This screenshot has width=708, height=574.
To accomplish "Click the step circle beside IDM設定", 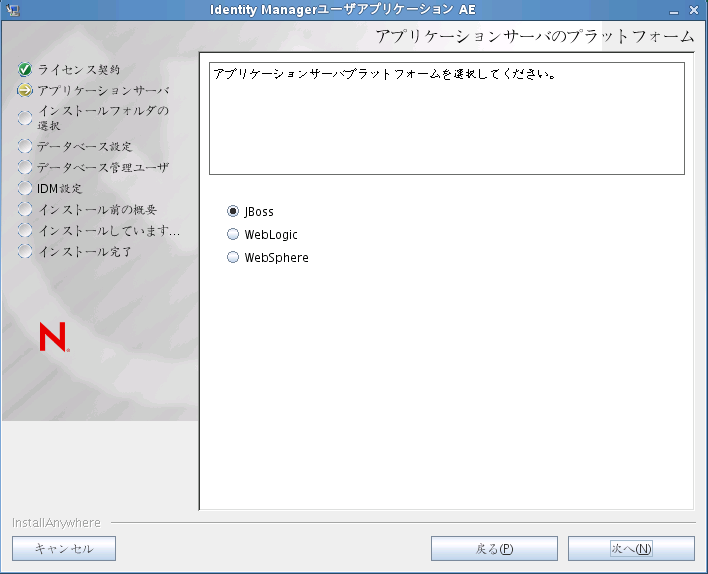I will pos(25,188).
